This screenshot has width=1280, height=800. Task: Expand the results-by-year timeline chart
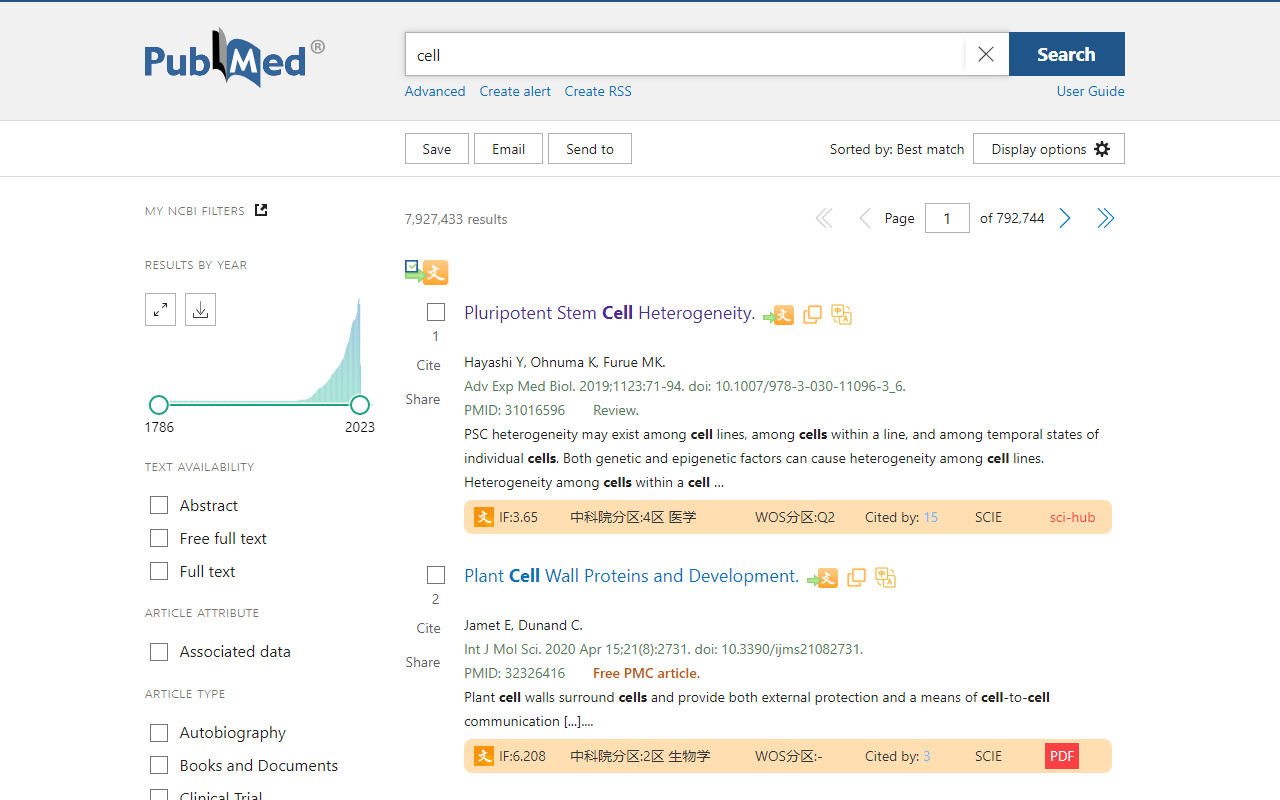(160, 310)
